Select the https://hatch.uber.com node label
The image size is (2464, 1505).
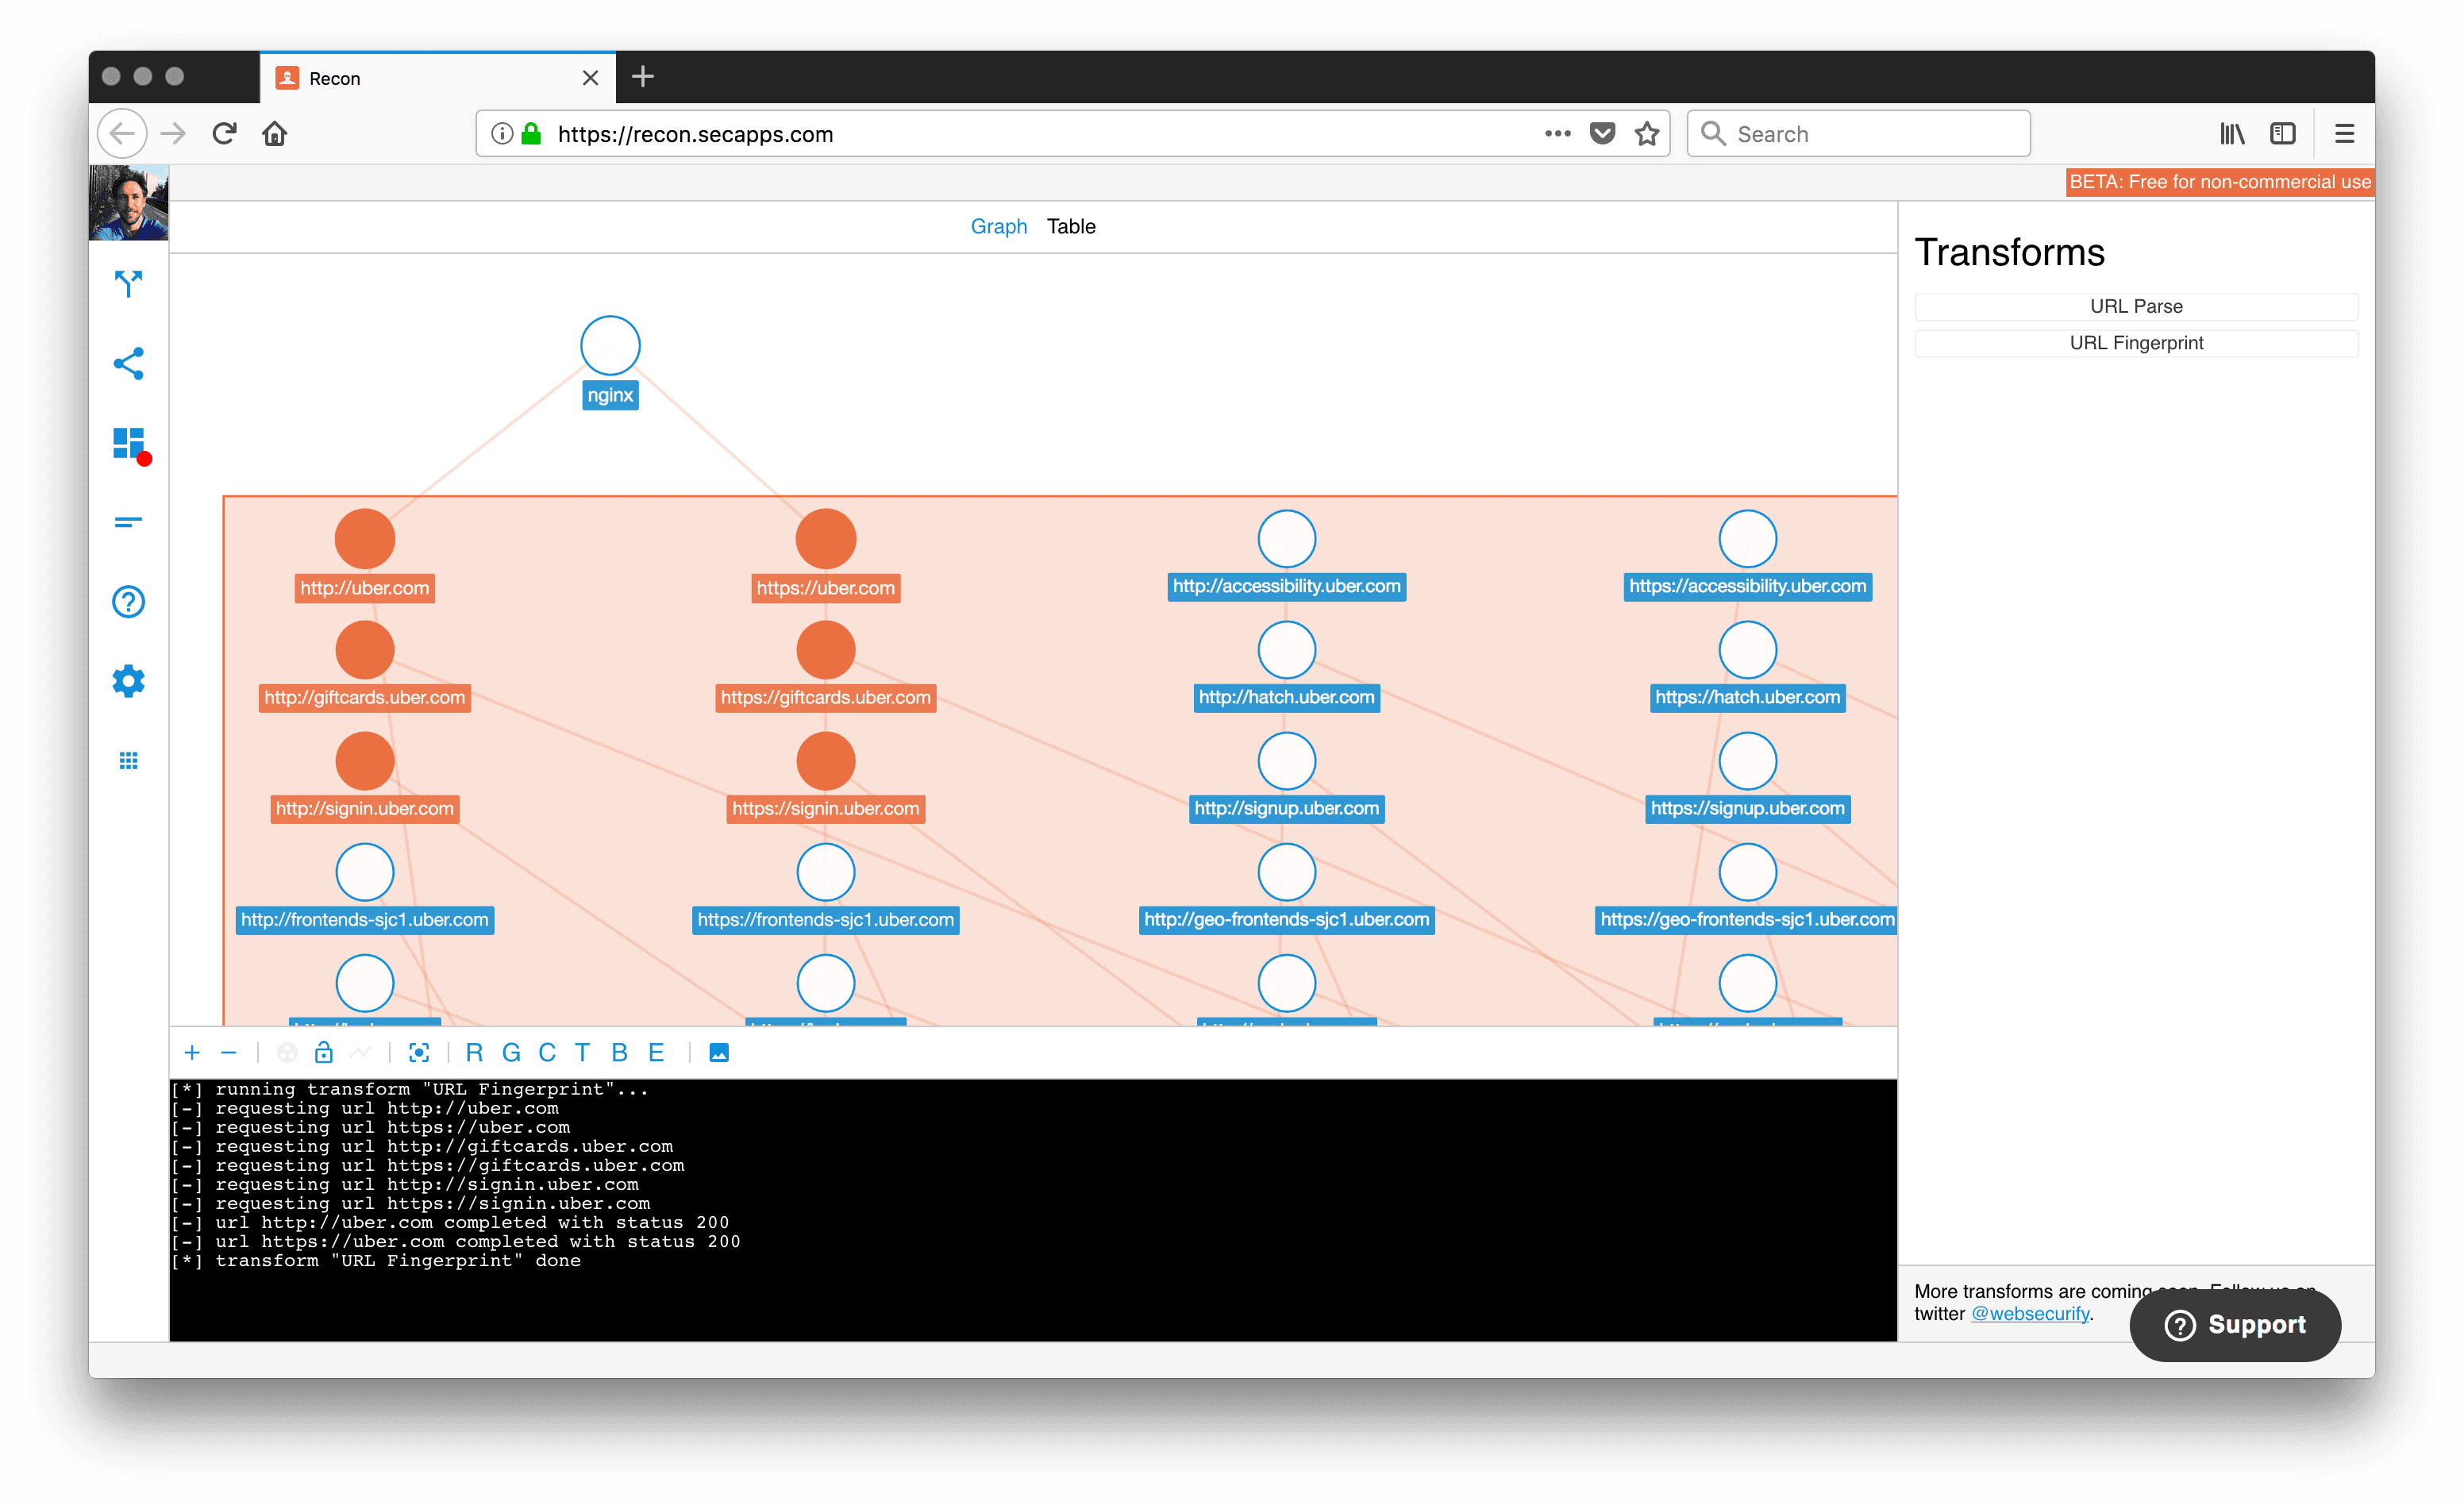(x=1747, y=697)
